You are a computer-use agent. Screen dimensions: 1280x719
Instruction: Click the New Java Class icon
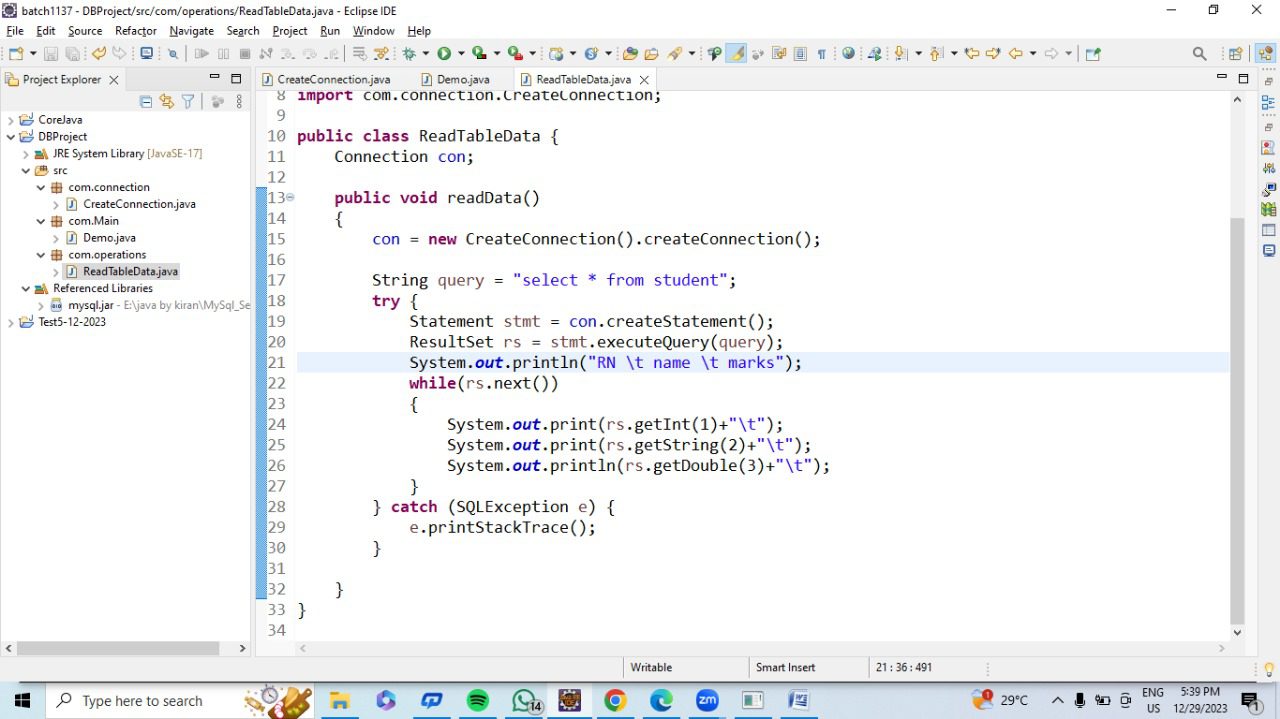pos(591,54)
